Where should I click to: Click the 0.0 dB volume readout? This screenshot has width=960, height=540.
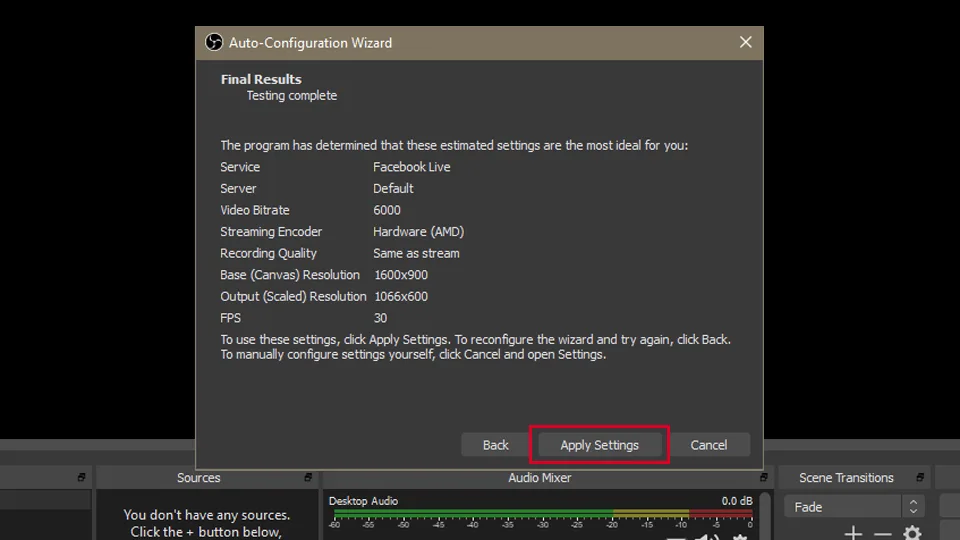pos(737,501)
